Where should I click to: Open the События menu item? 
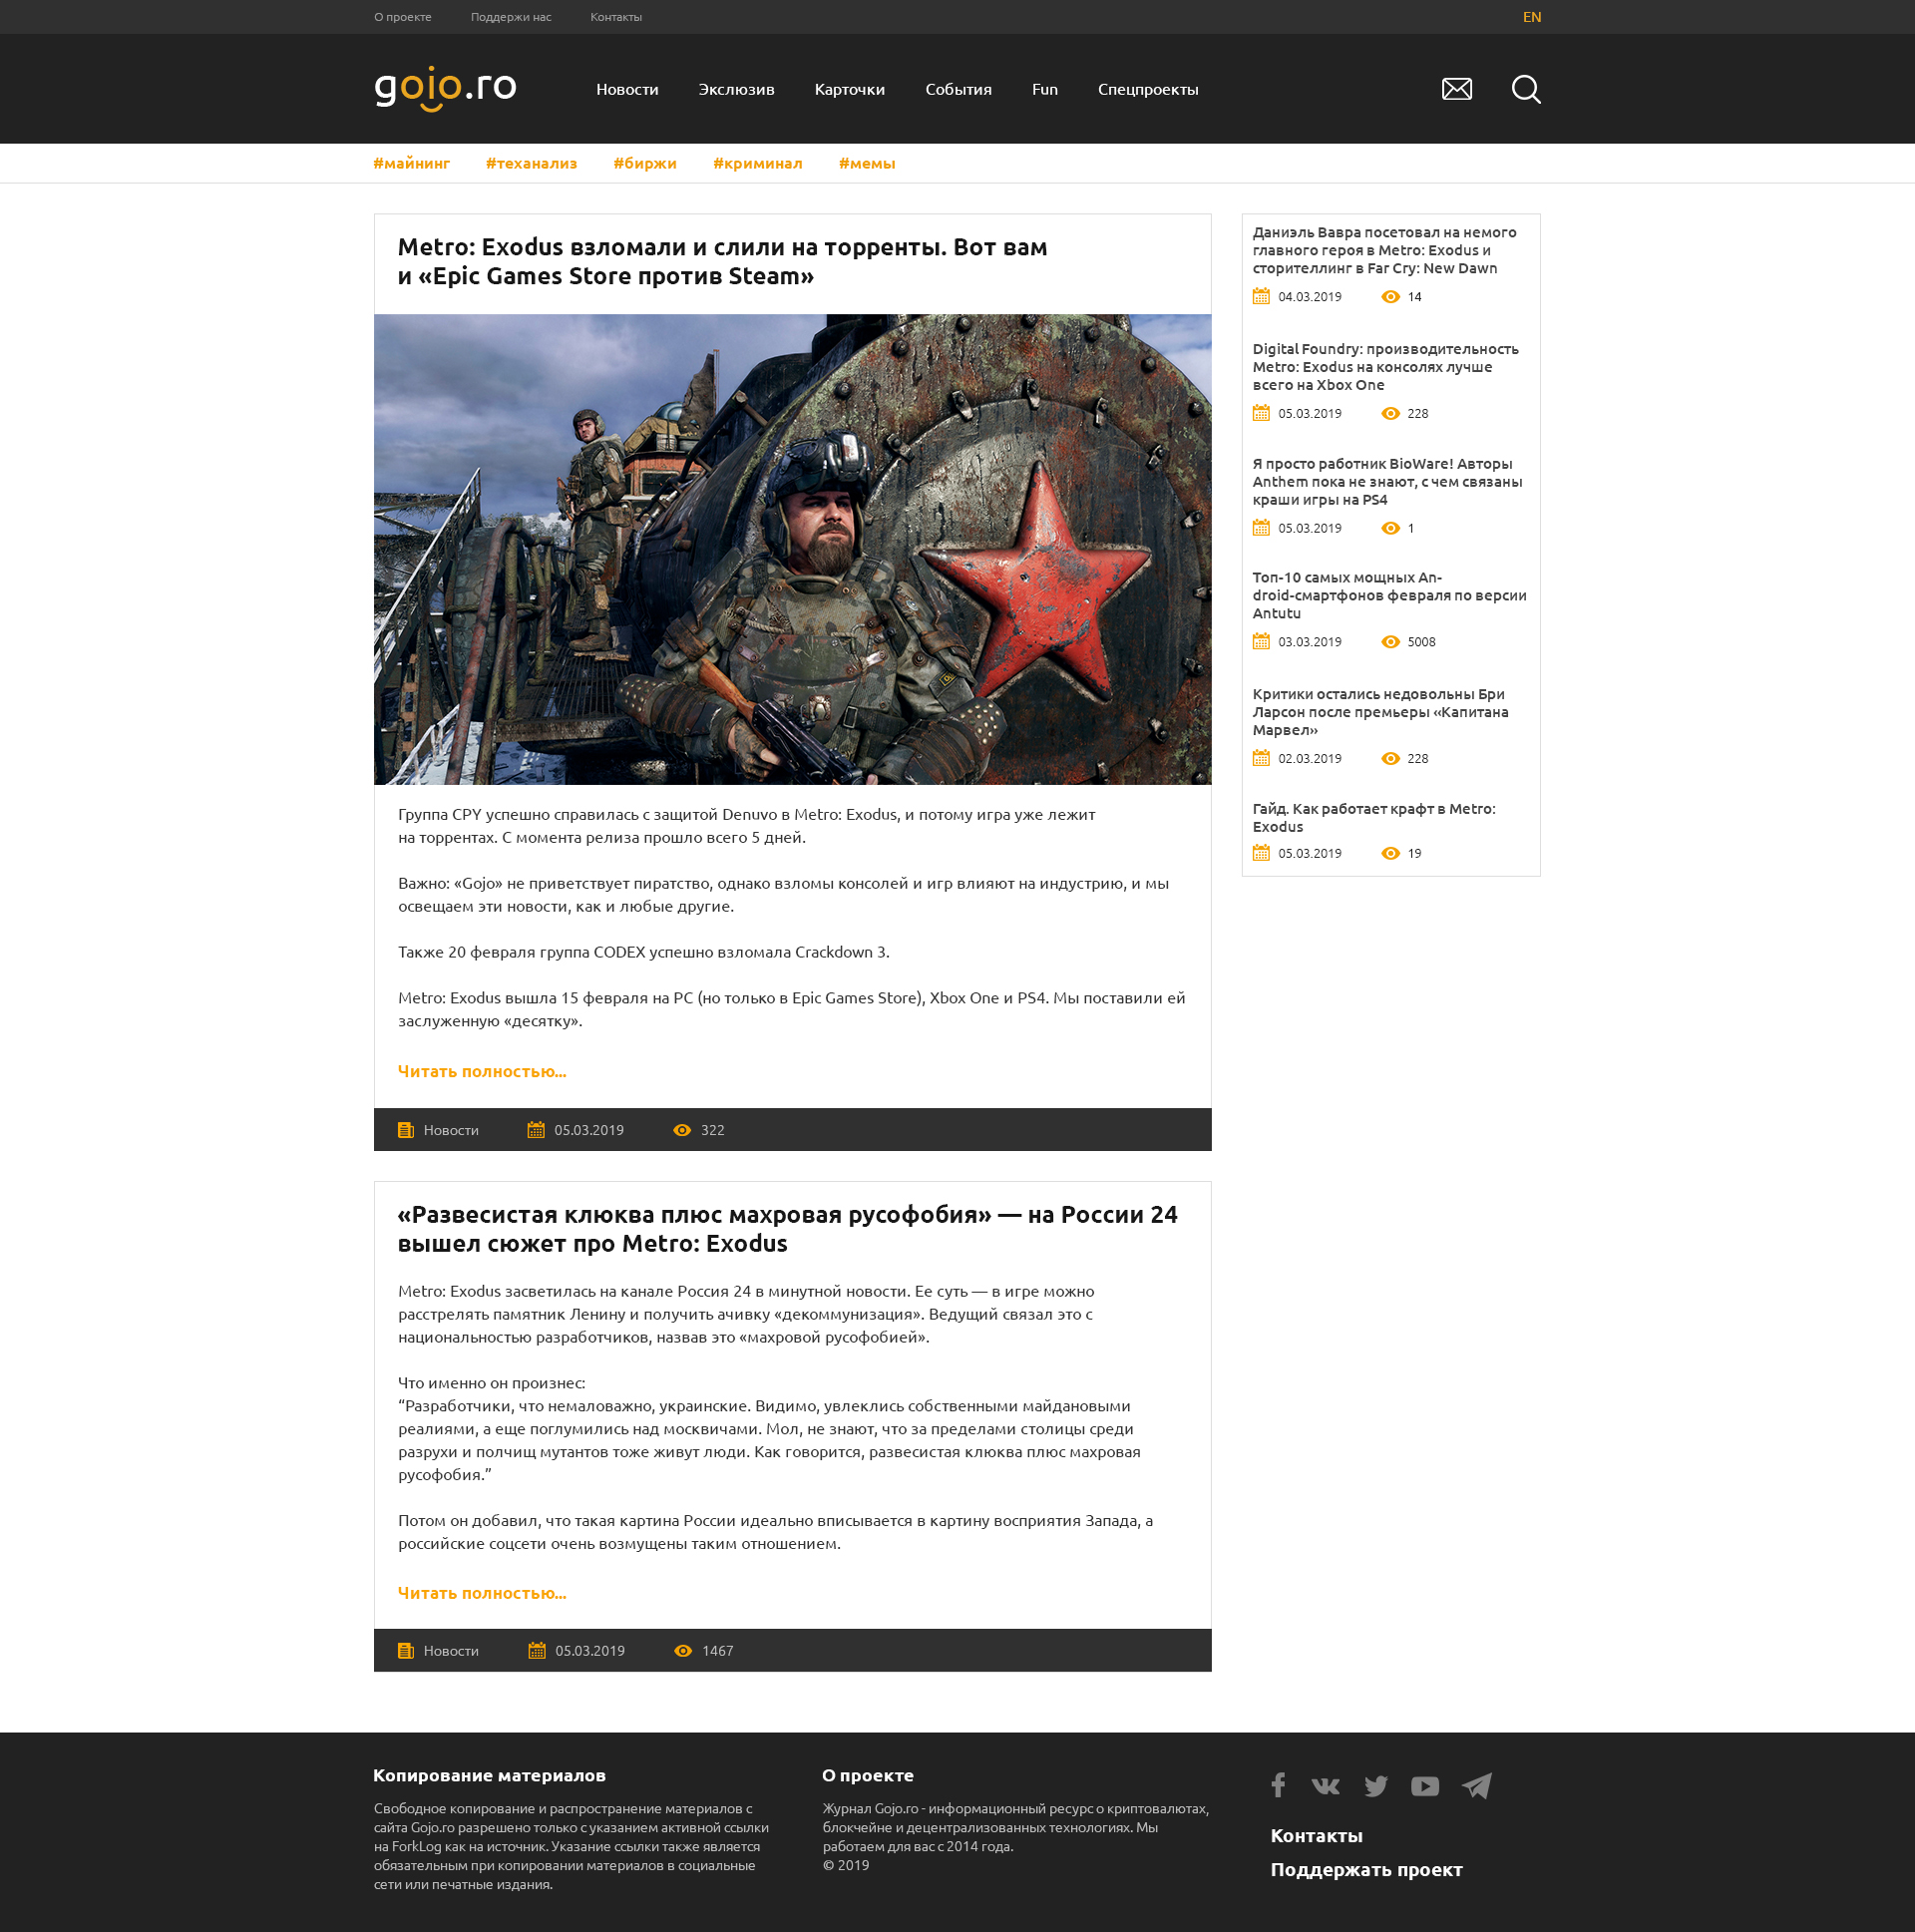coord(958,89)
